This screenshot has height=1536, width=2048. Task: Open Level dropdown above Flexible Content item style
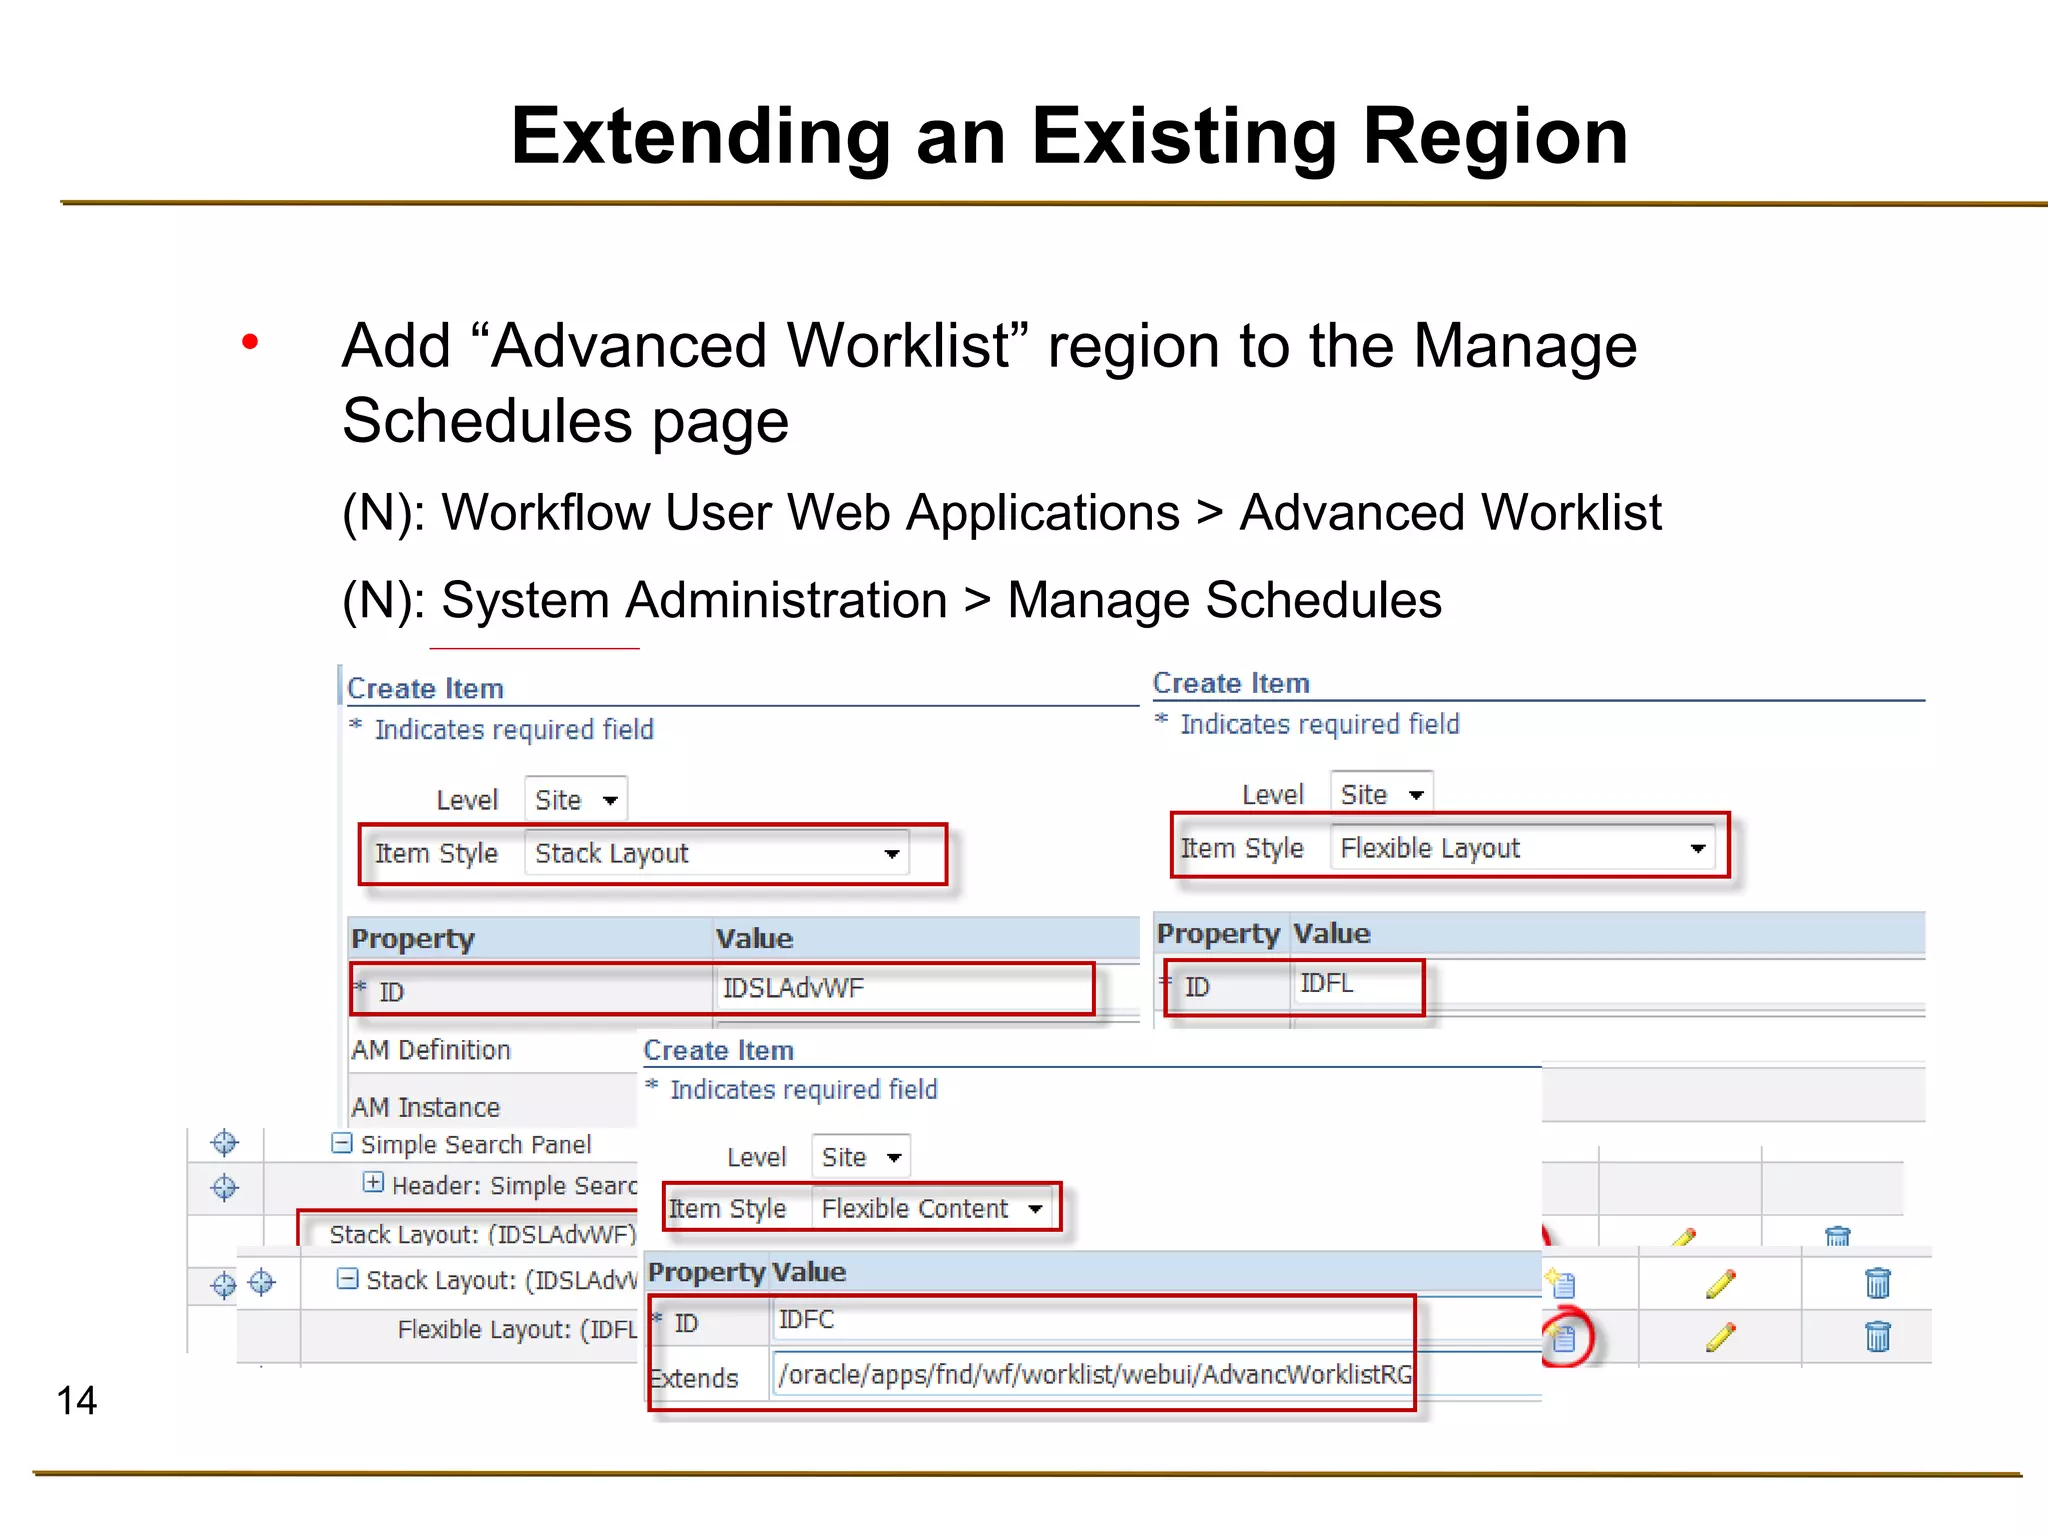860,1157
